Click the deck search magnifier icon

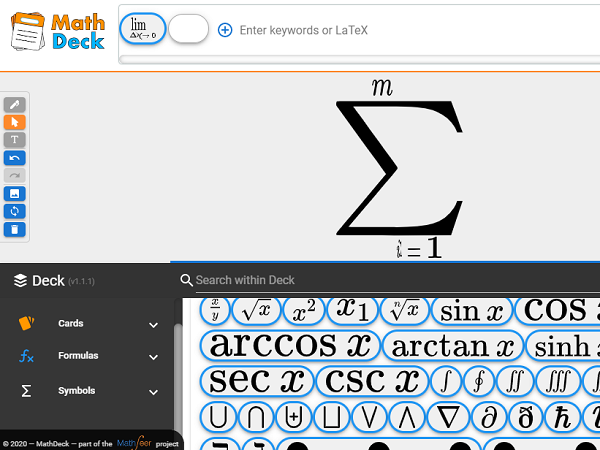pyautogui.click(x=186, y=280)
